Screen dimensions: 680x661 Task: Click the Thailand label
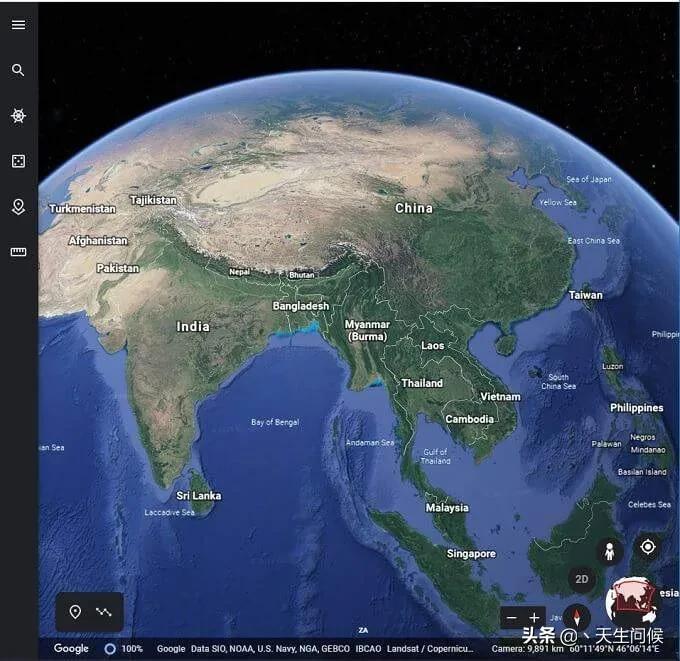click(x=422, y=383)
